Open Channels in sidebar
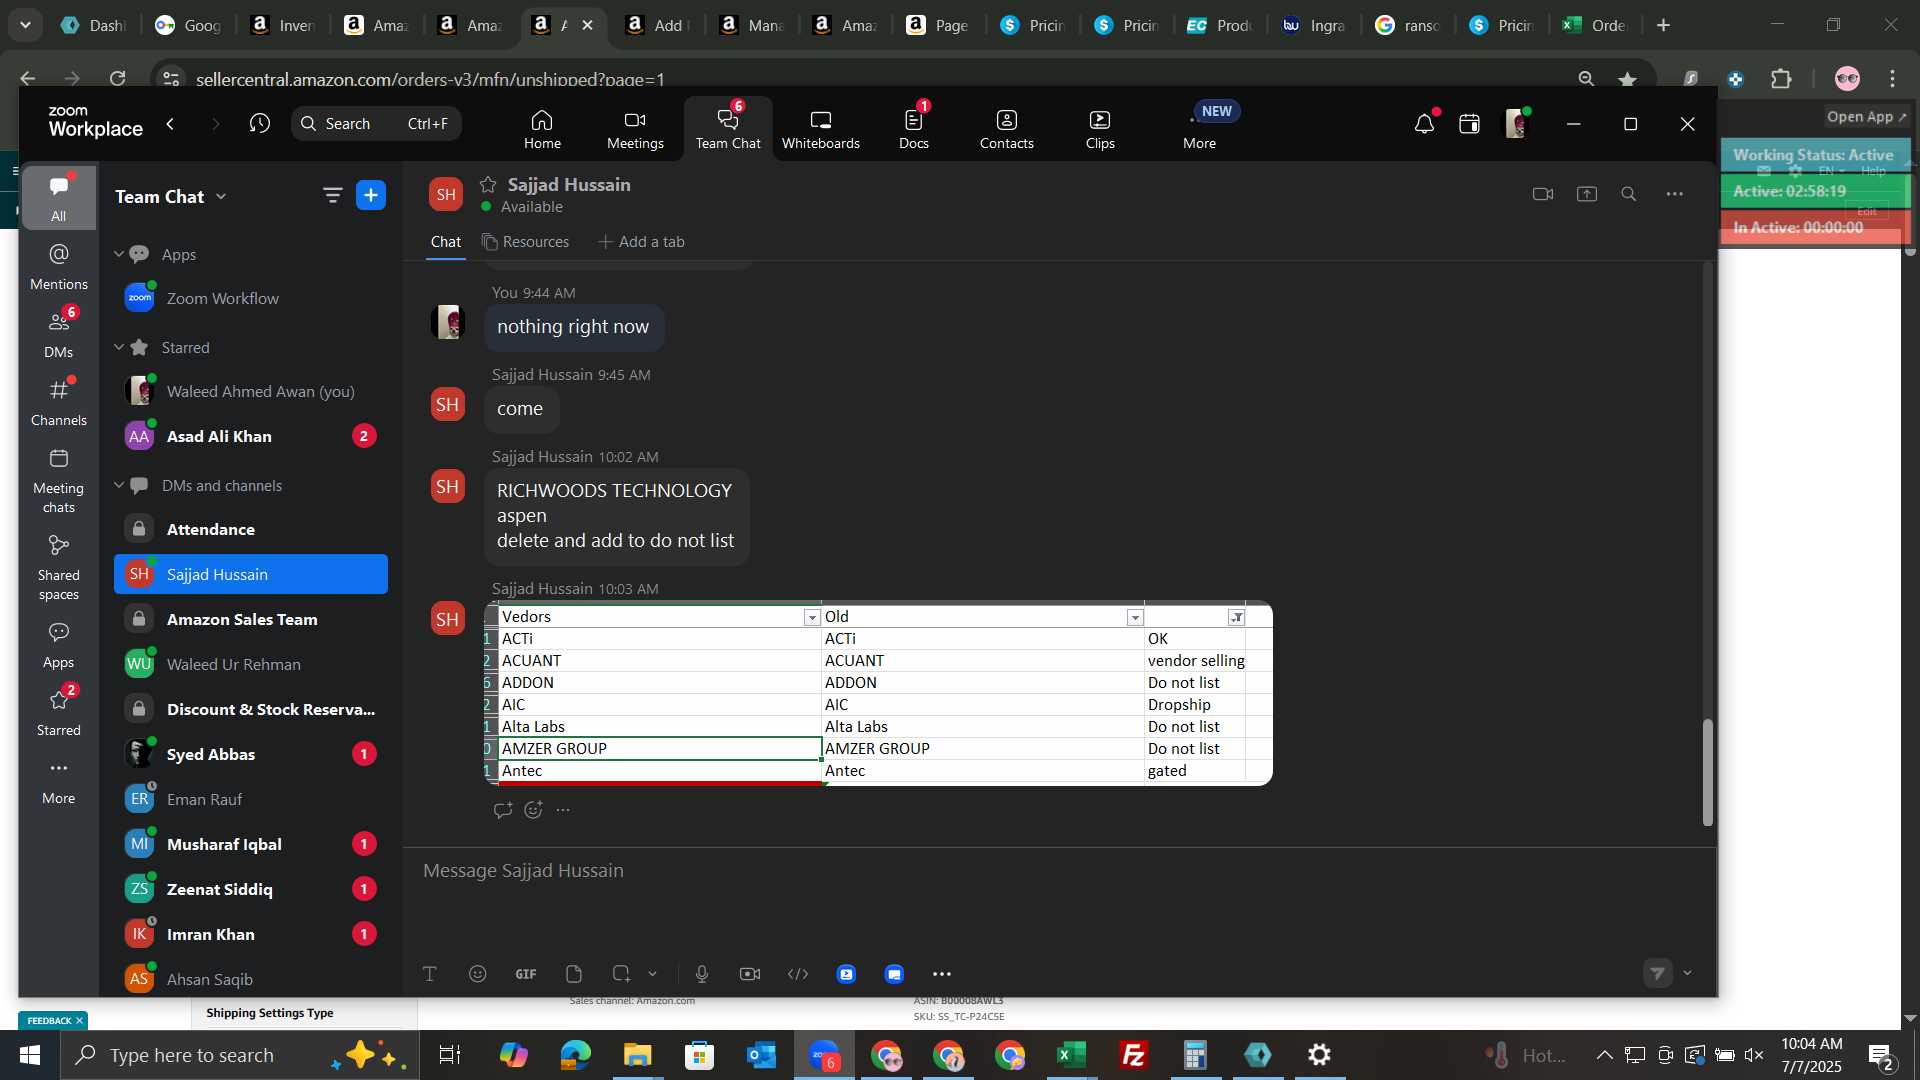Image resolution: width=1920 pixels, height=1080 pixels. [59, 402]
